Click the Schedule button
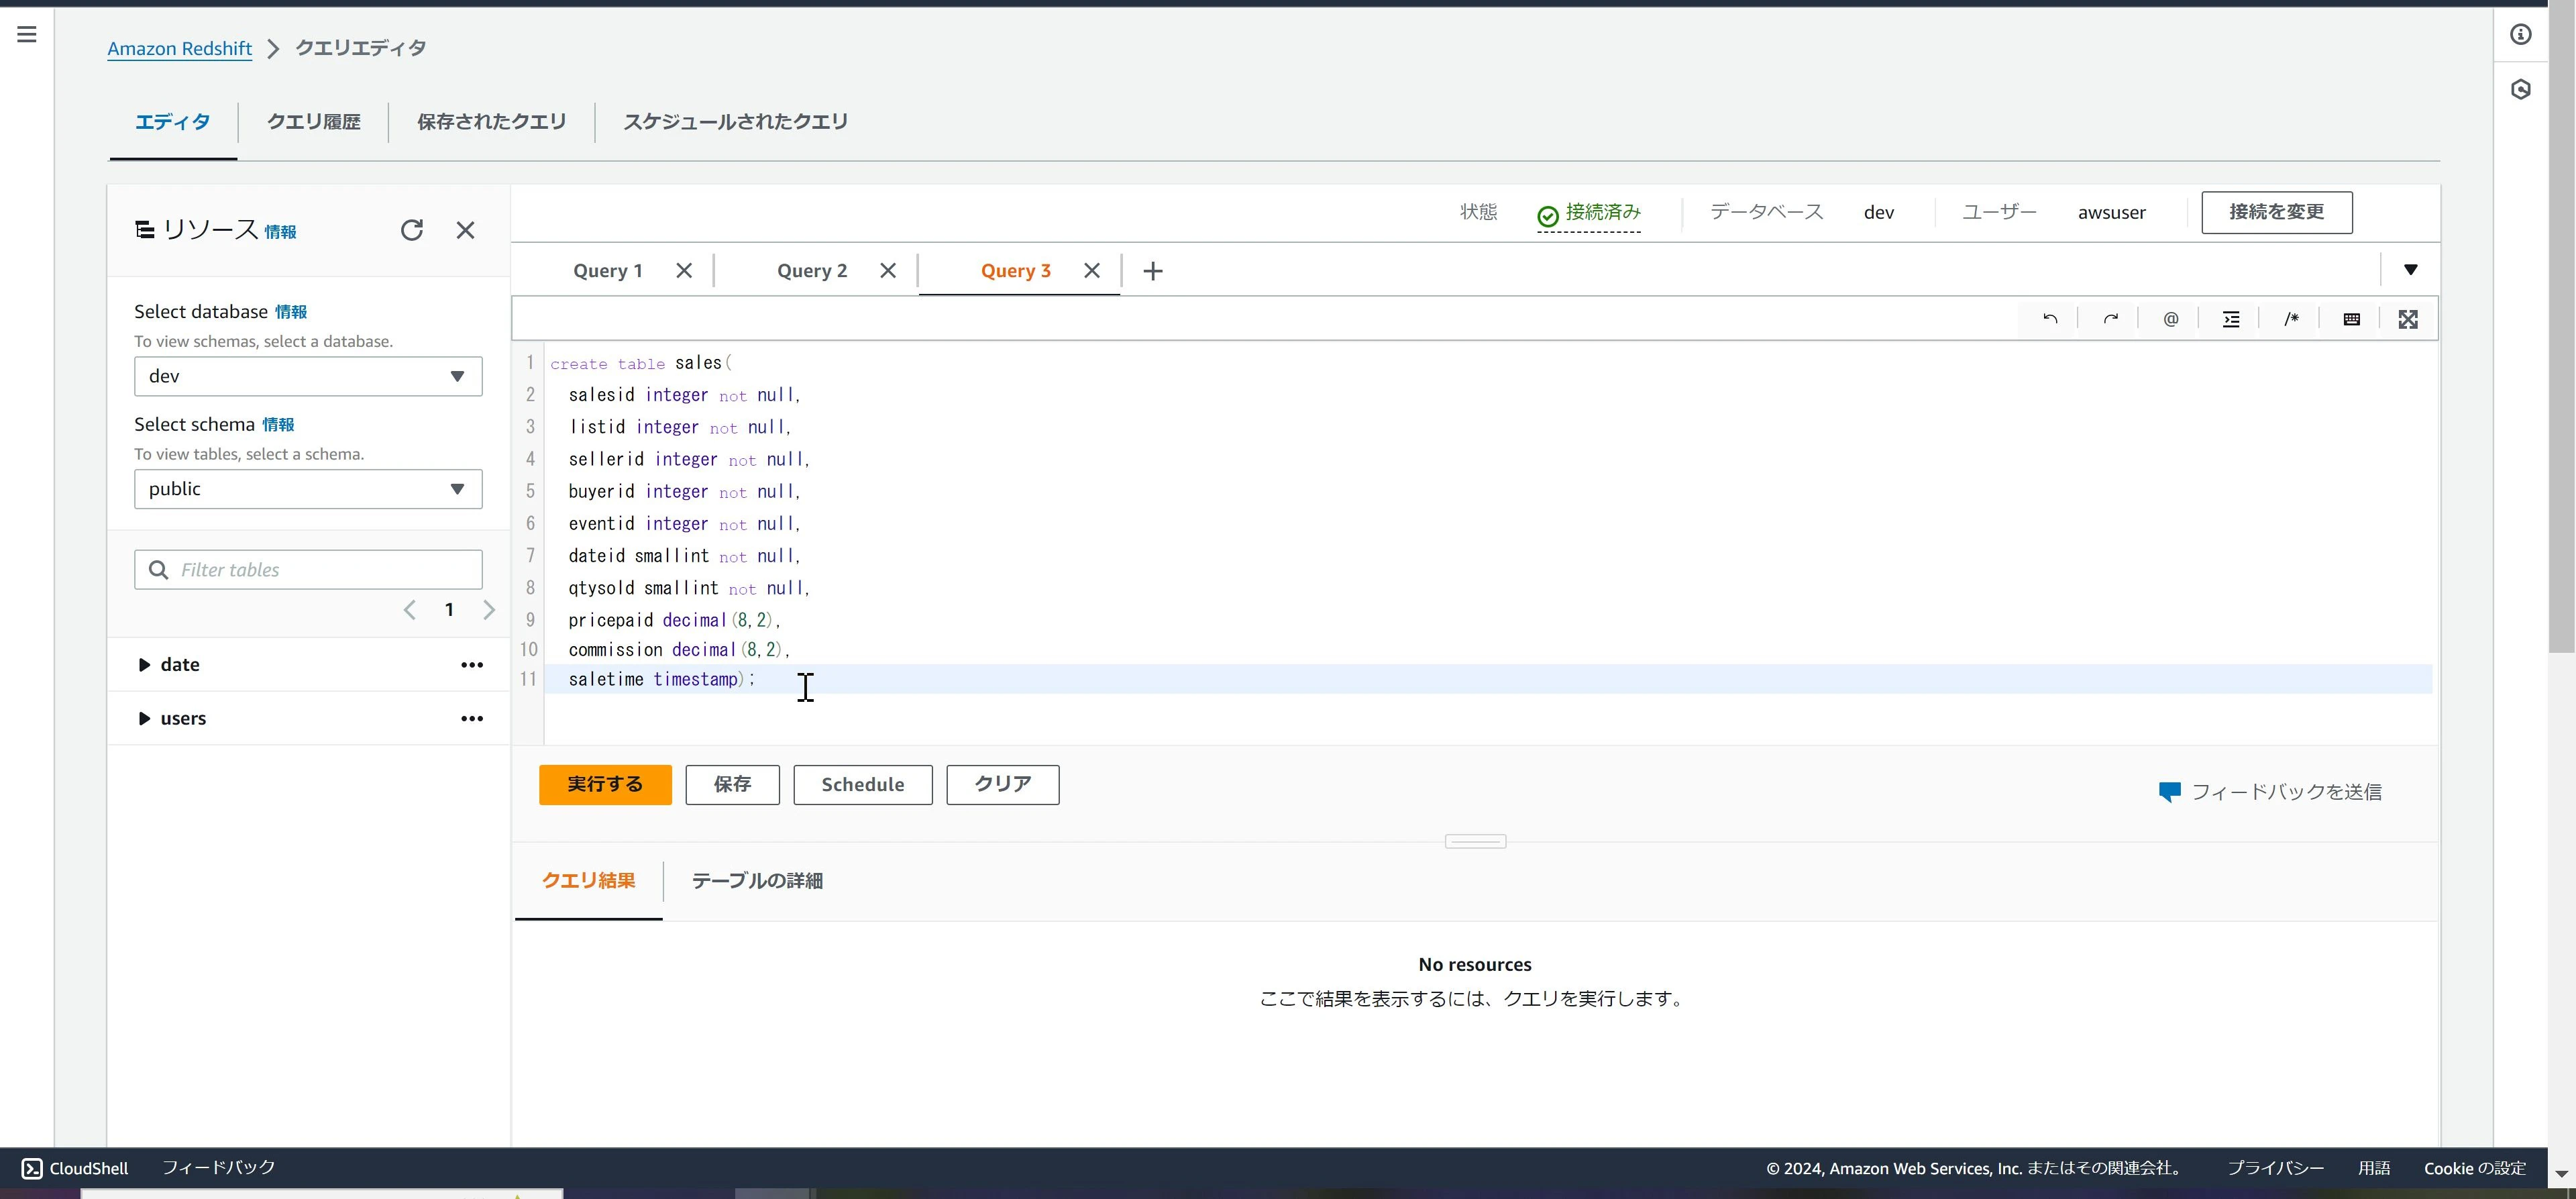 (863, 785)
